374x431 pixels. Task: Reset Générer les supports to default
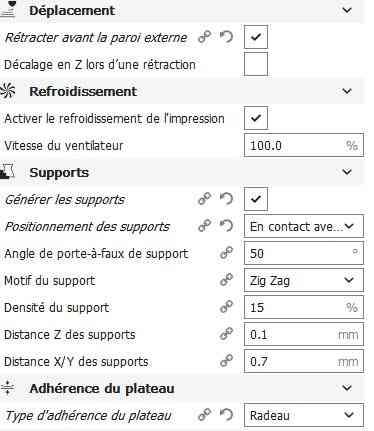(x=226, y=199)
